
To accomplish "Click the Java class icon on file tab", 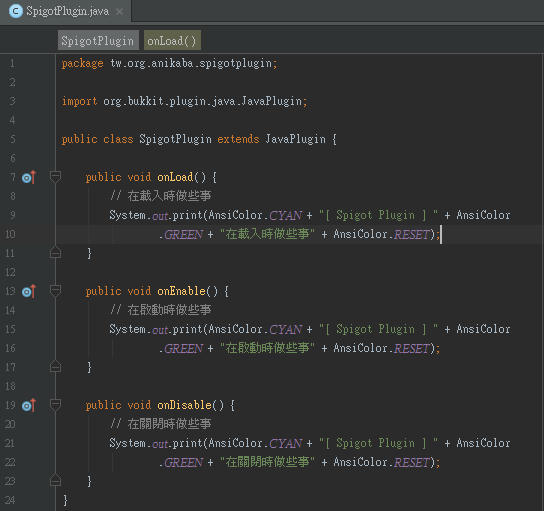I will [16, 11].
